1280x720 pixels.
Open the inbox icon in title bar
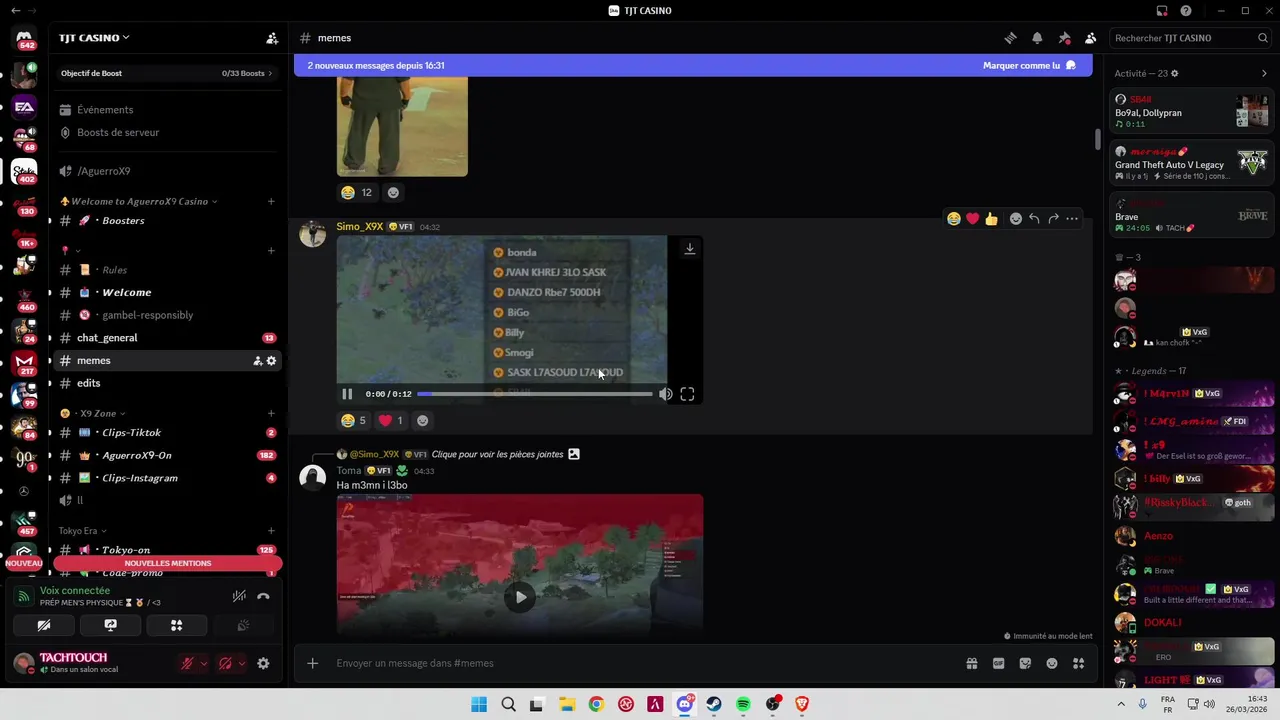coord(1162,11)
